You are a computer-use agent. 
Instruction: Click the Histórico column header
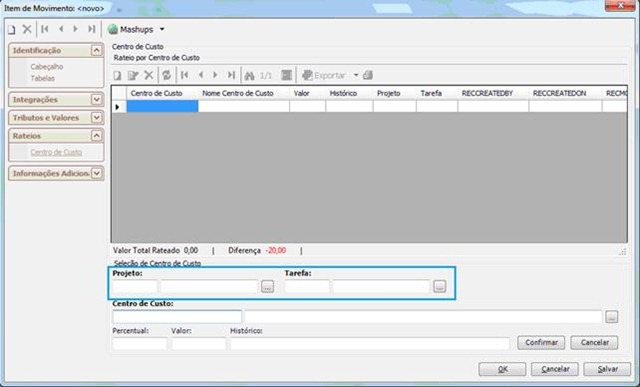(x=349, y=93)
